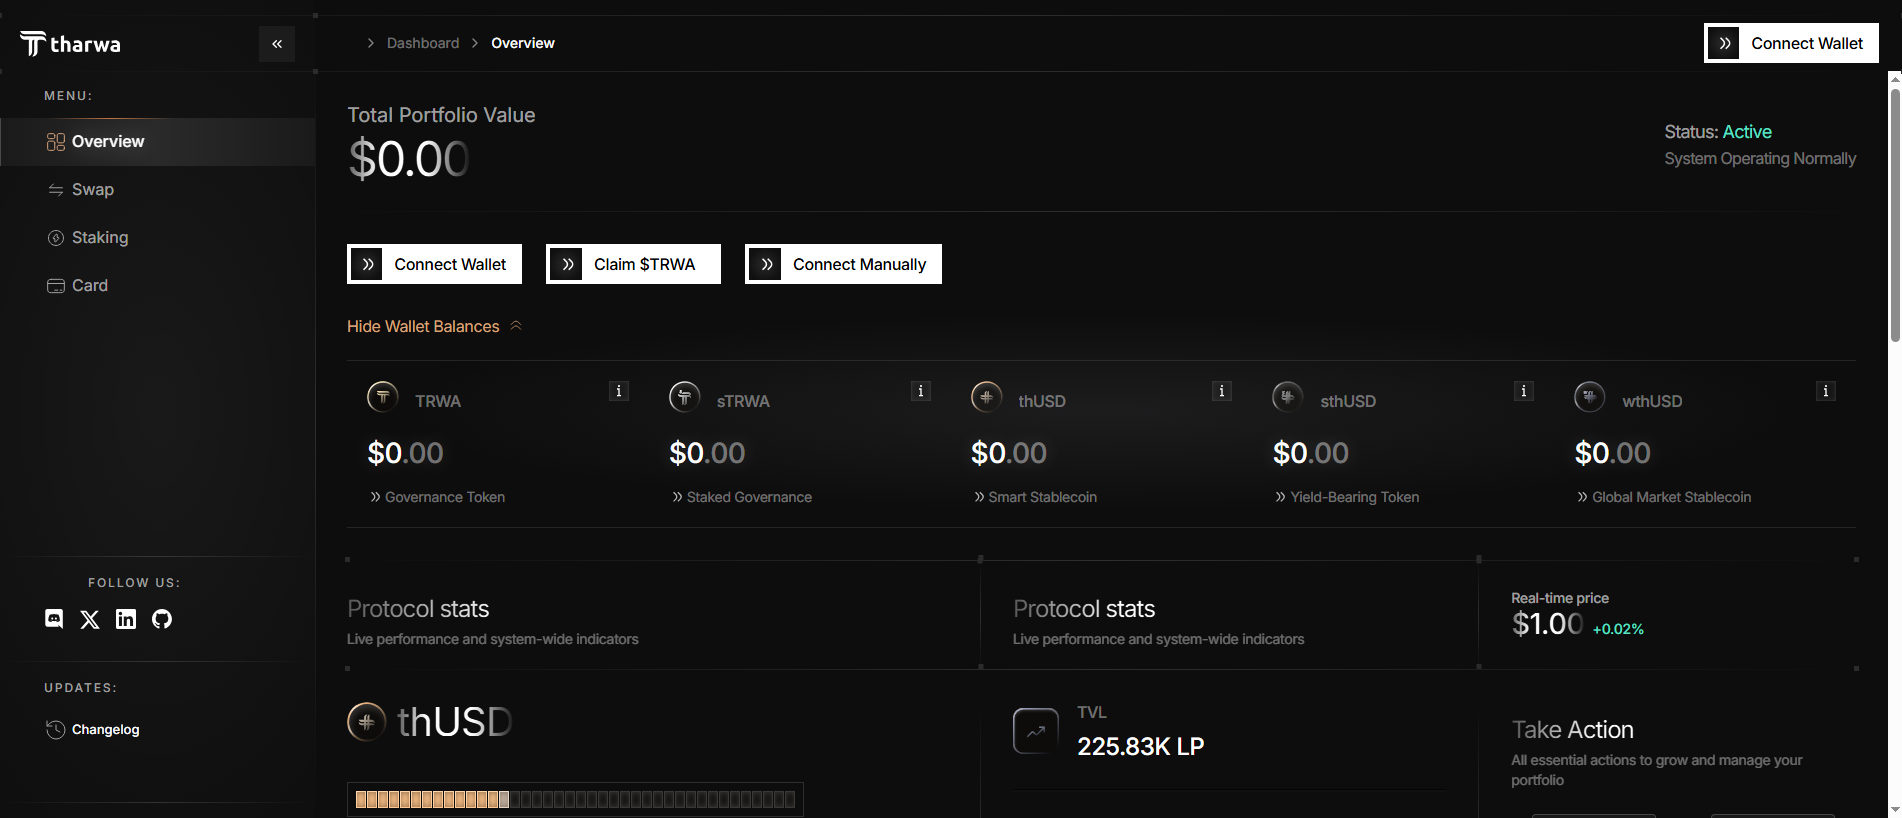Screen dimensions: 1902x818
Task: Collapse the sidebar with double-chevron button
Action: [x=277, y=44]
